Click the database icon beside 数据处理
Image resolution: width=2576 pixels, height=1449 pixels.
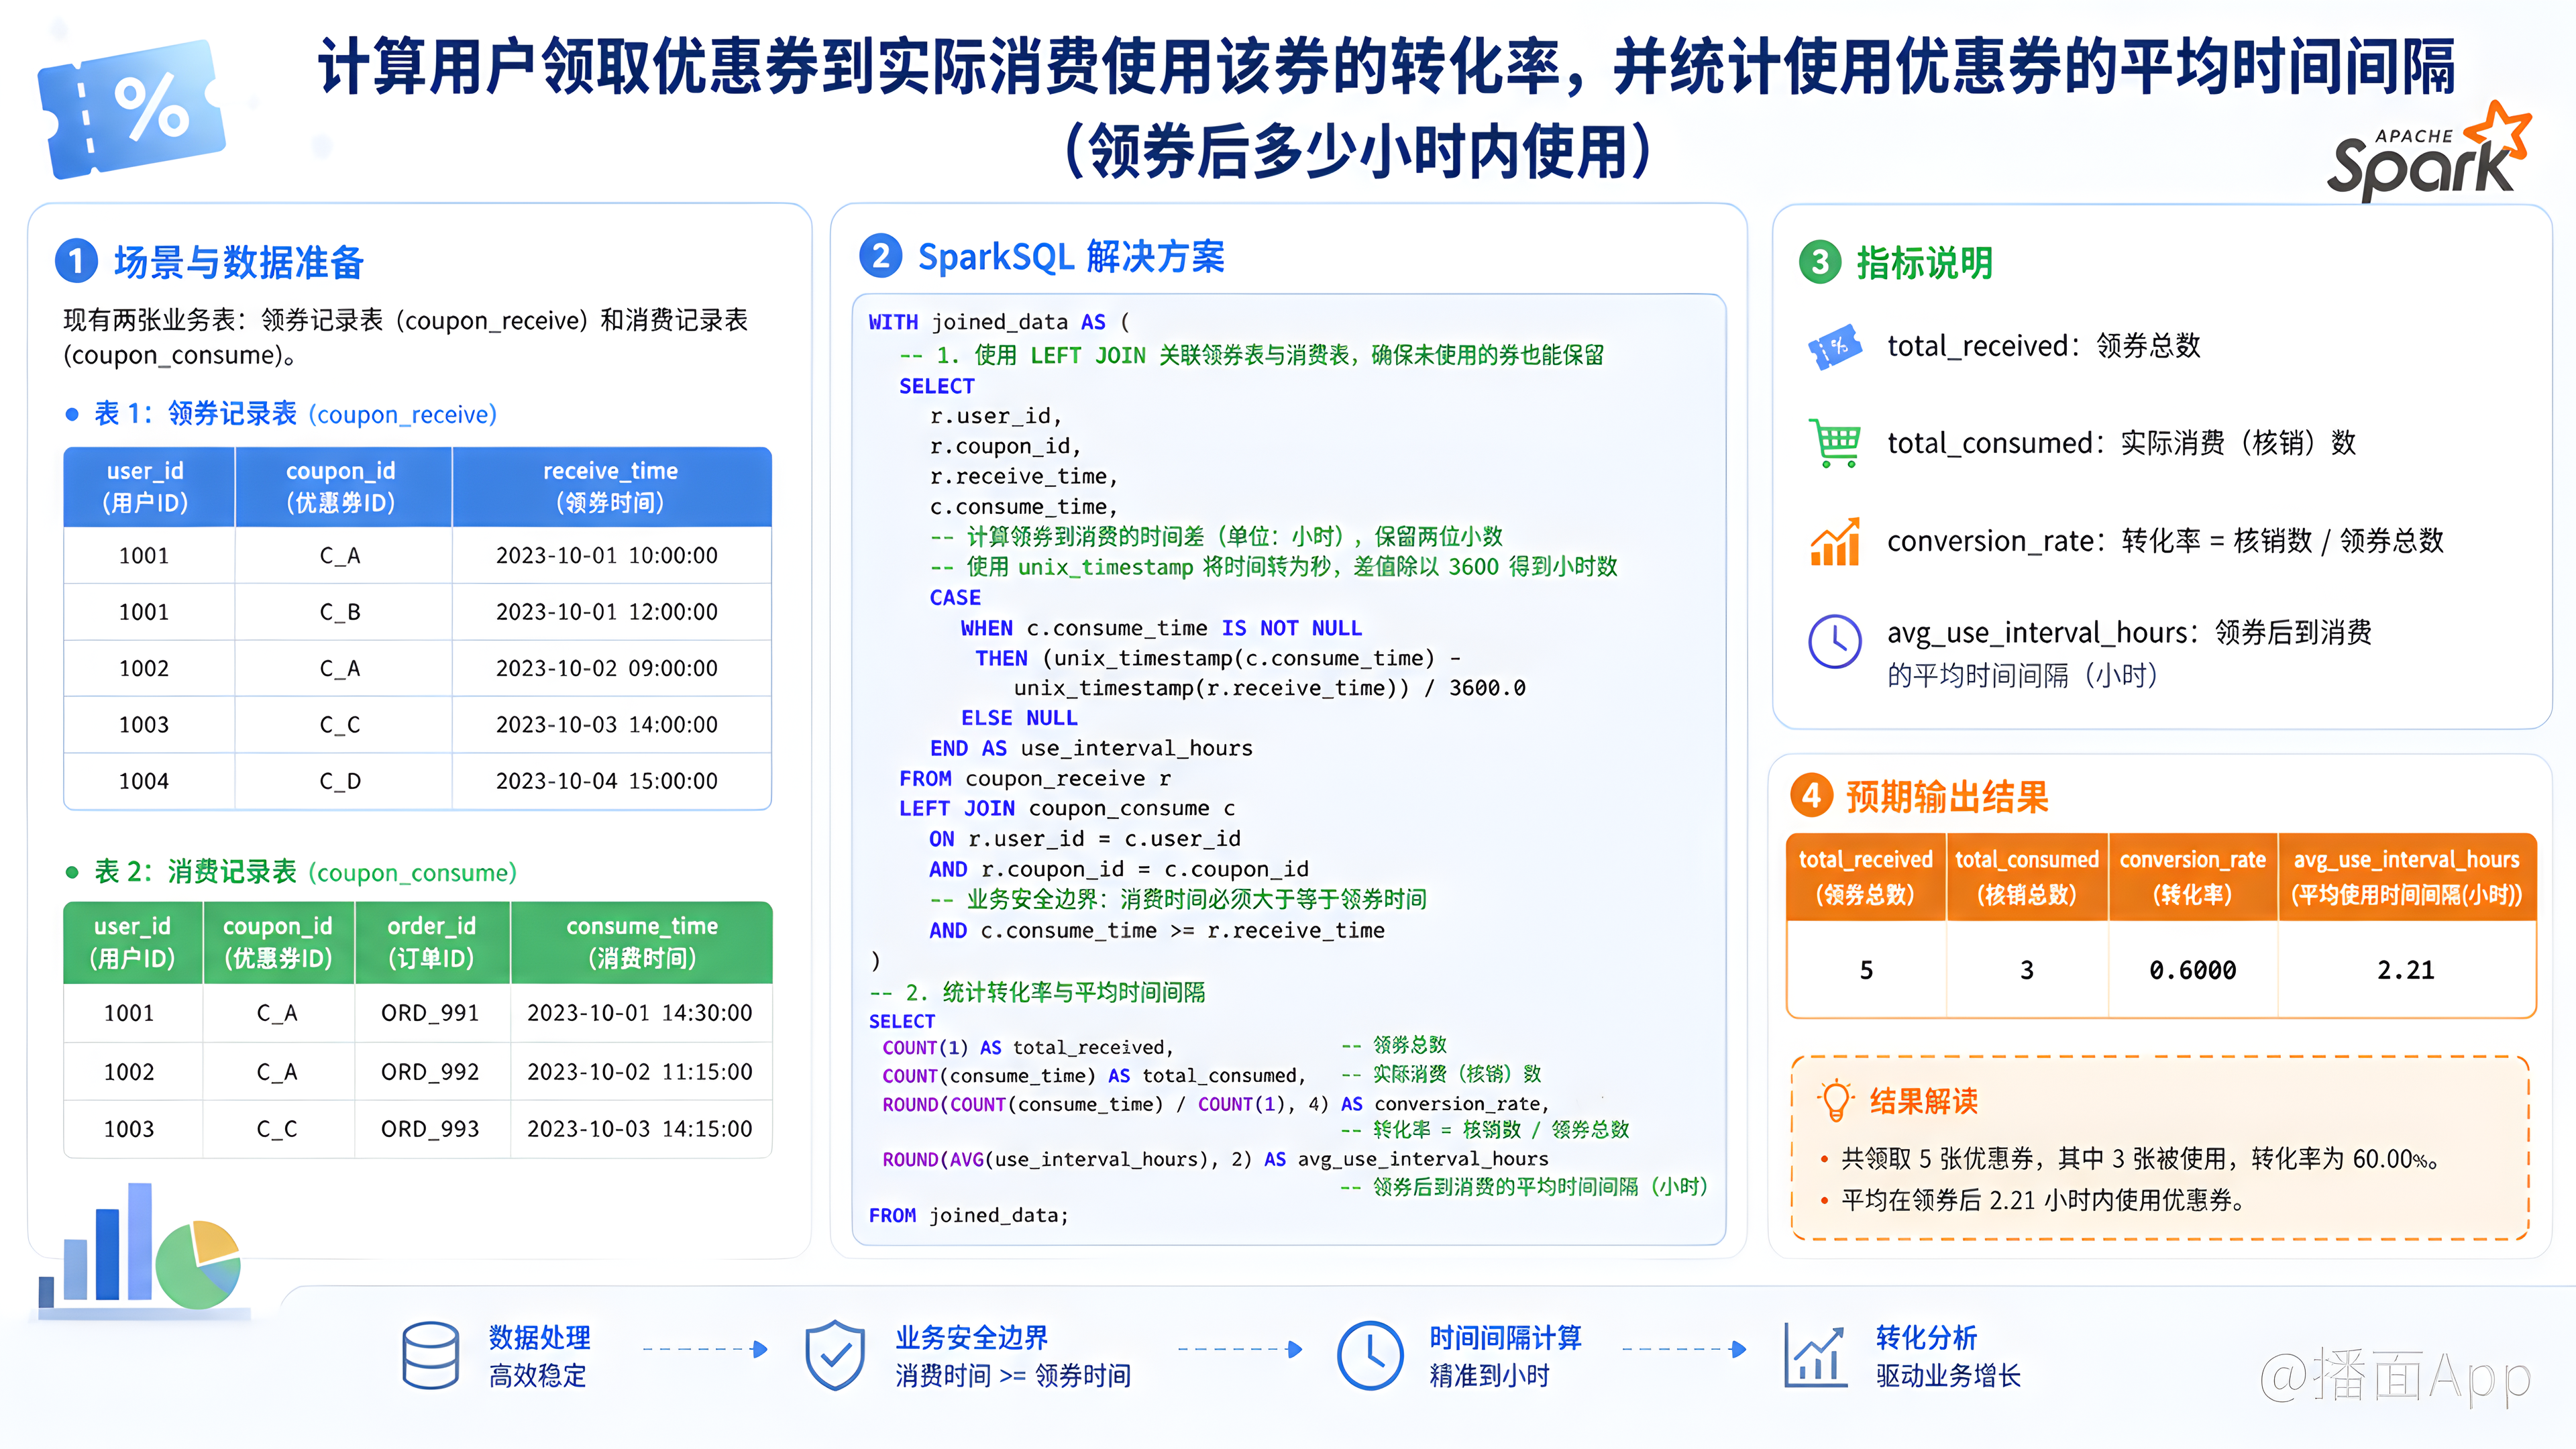pos(430,1355)
